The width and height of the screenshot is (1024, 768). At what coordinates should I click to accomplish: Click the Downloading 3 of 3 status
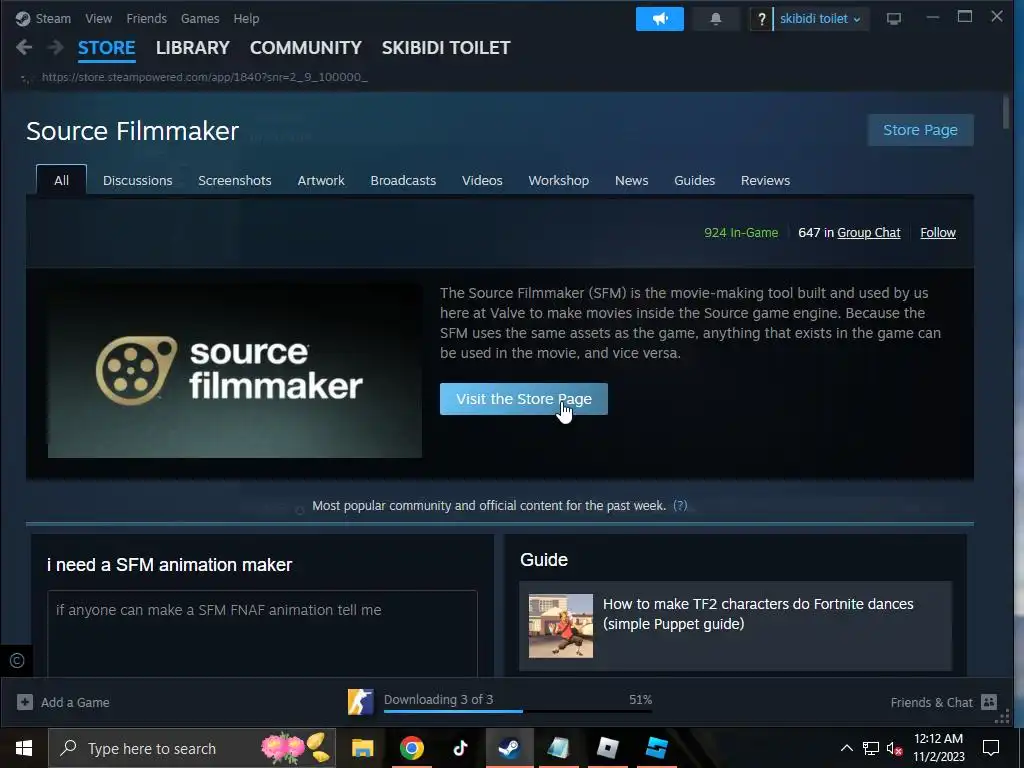pos(438,699)
